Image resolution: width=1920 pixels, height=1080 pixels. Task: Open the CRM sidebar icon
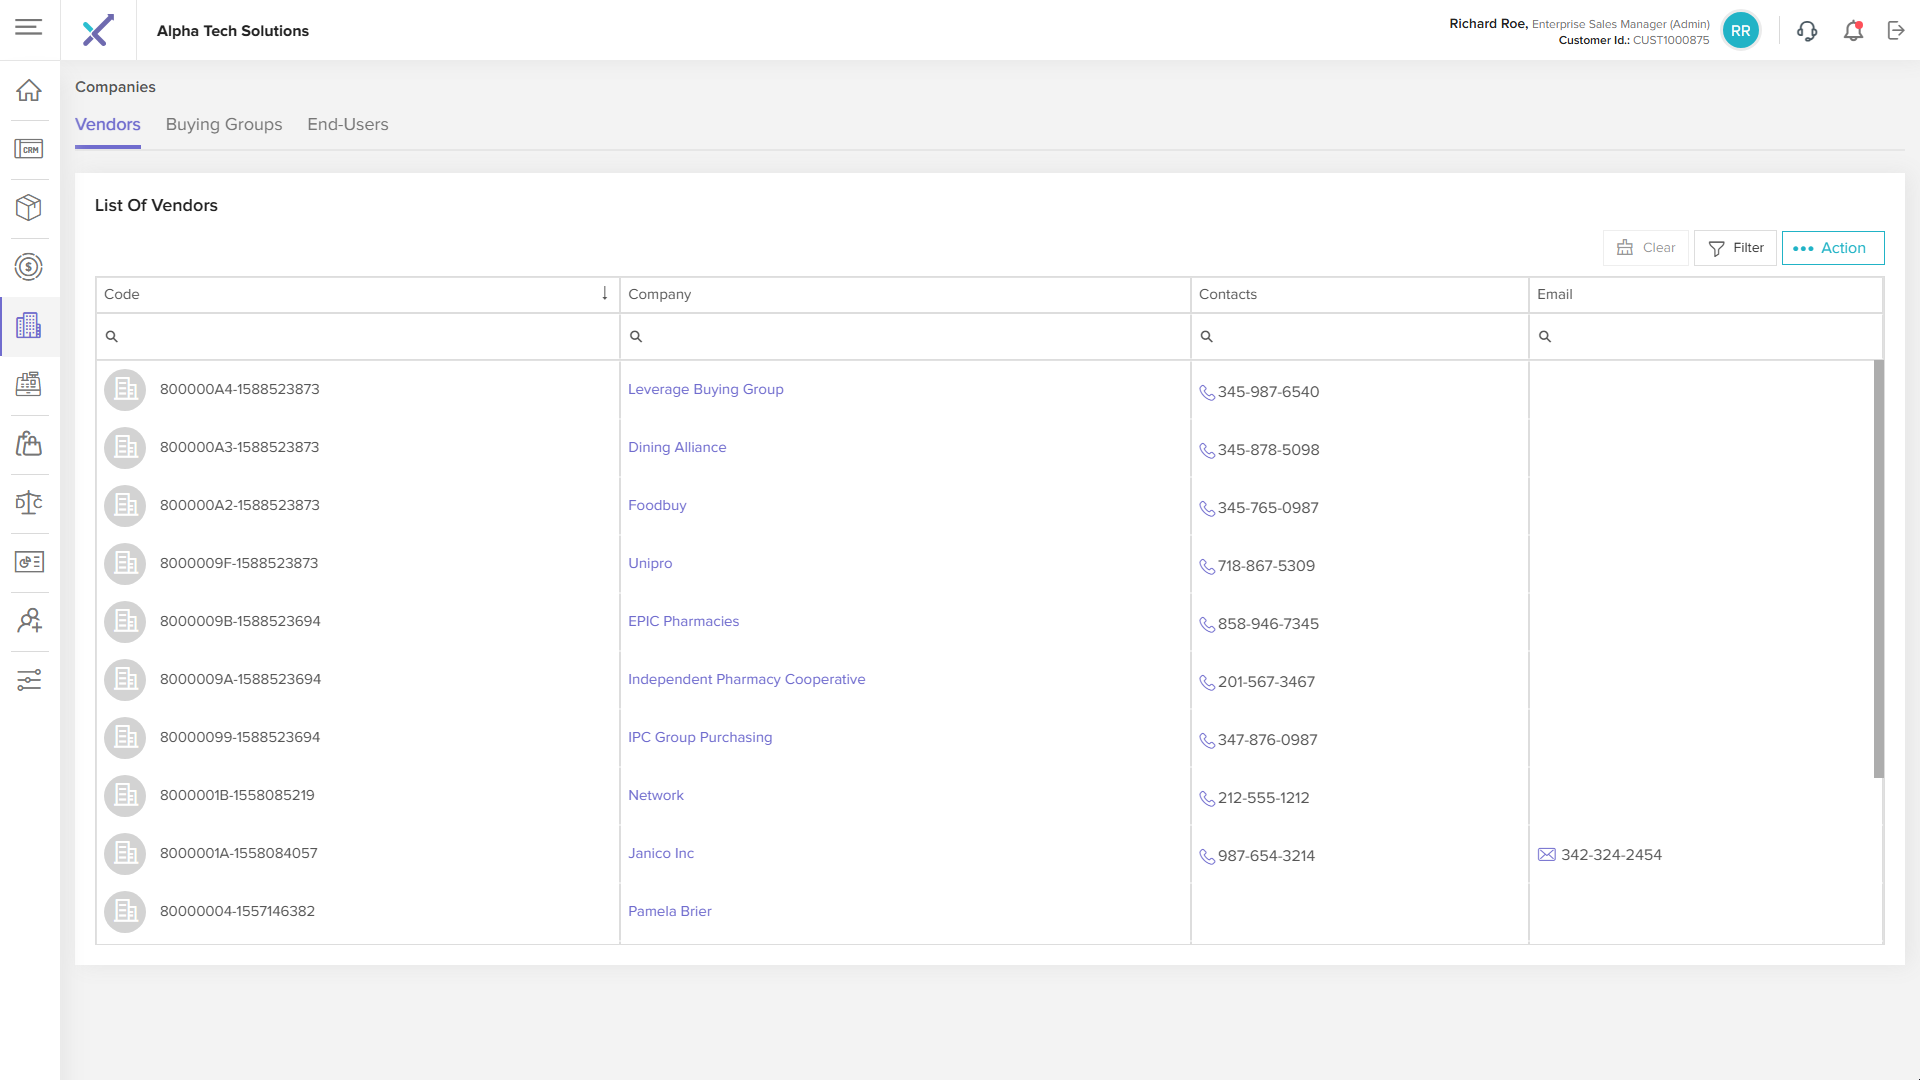tap(29, 149)
